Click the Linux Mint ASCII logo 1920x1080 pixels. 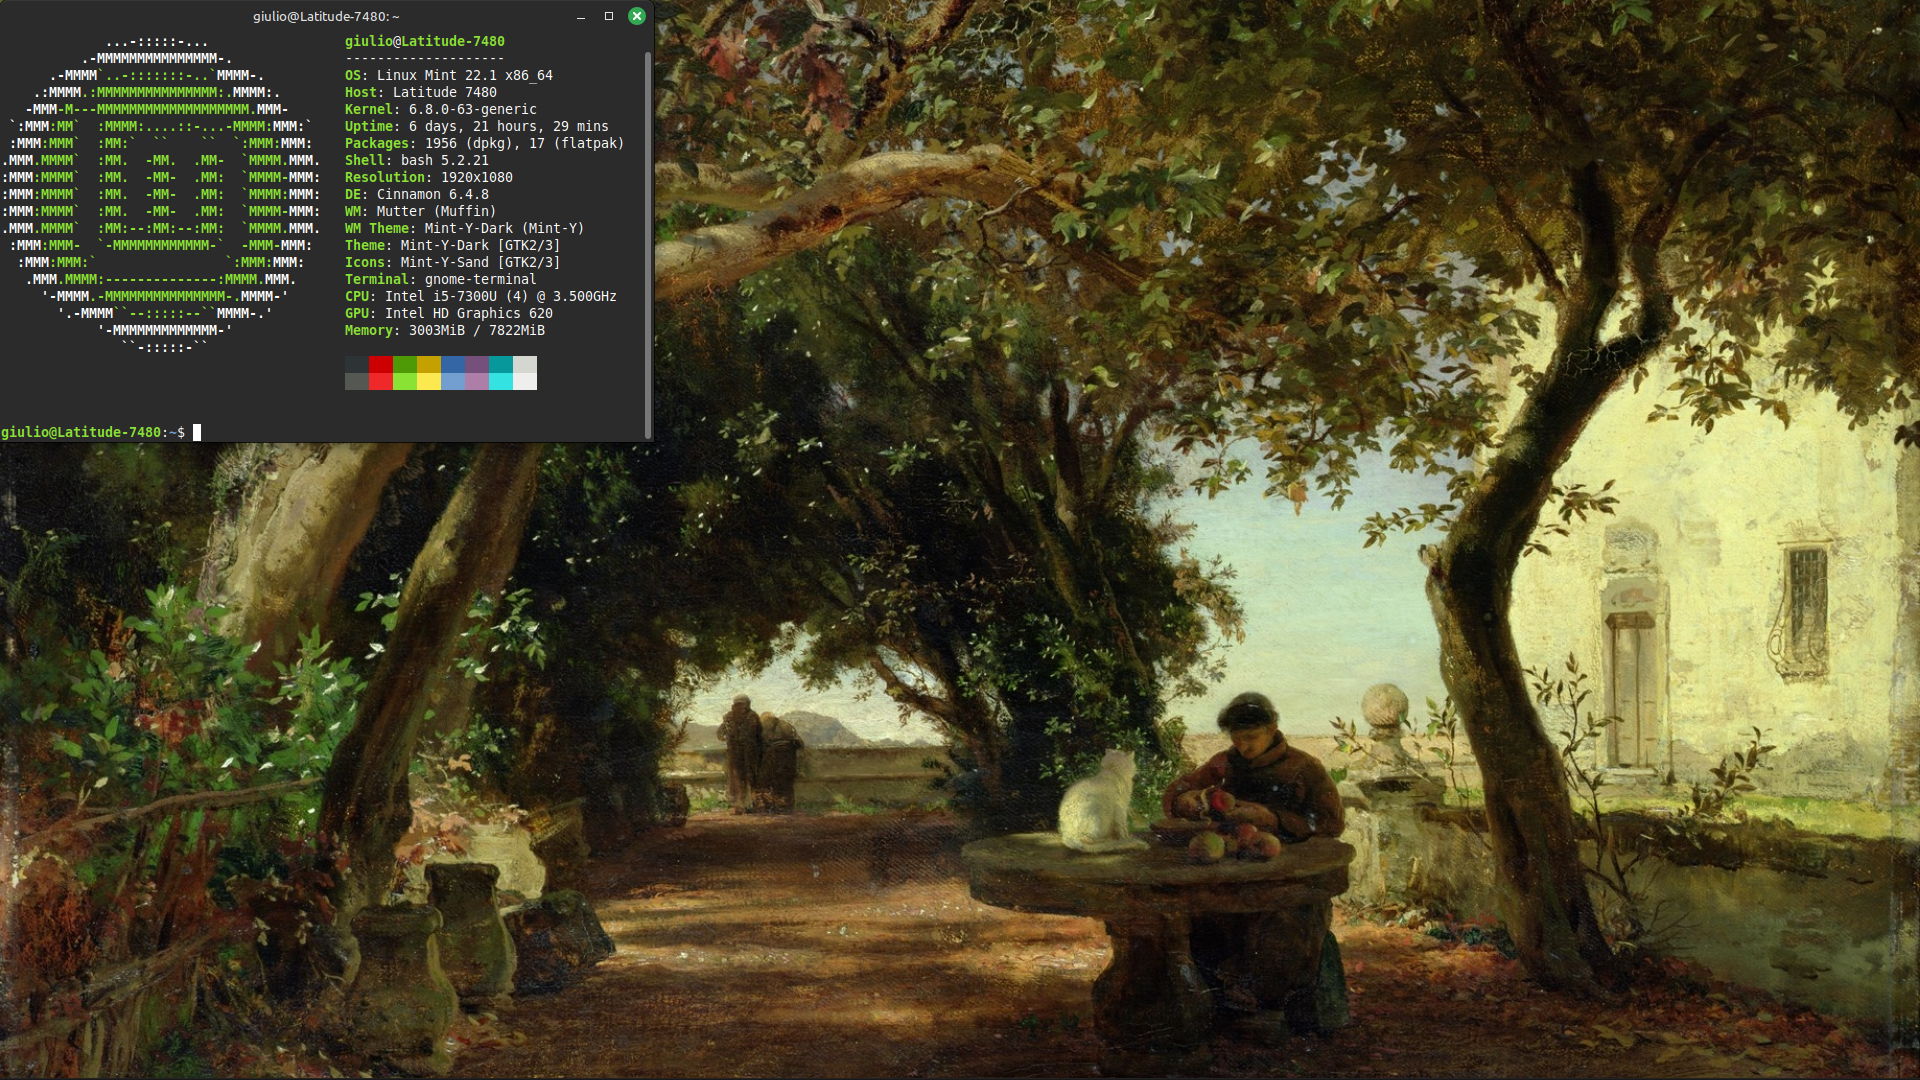pyautogui.click(x=161, y=194)
